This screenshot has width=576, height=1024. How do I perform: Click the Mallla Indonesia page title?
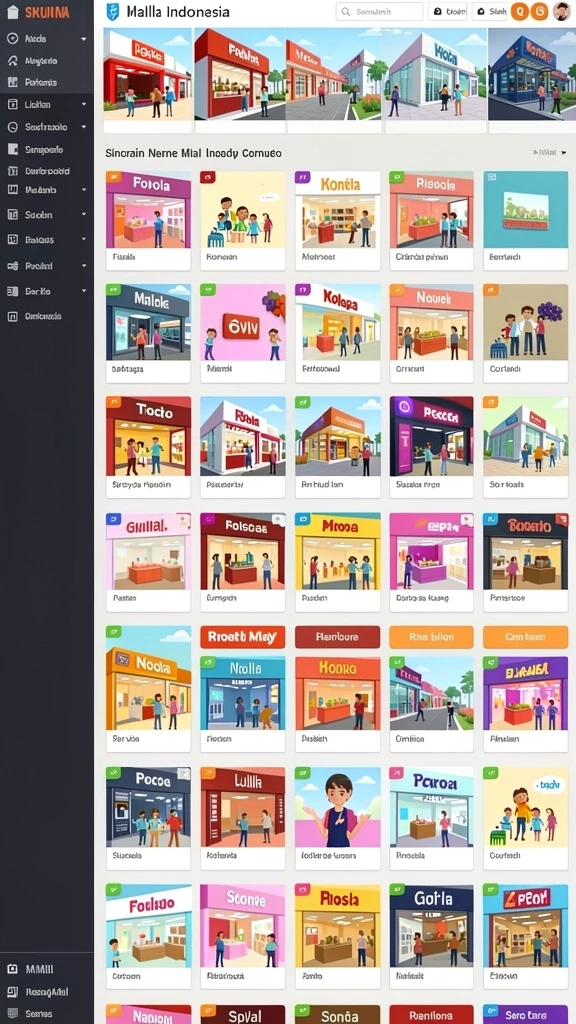178,12
